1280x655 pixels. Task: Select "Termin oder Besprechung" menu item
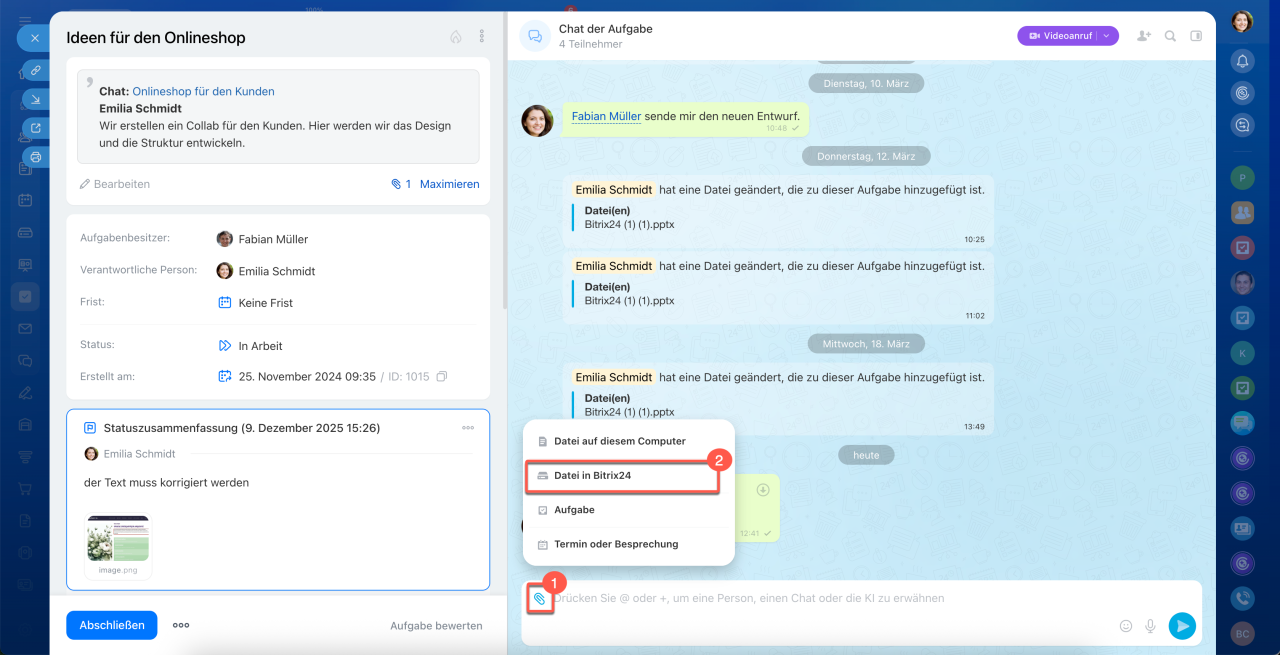coord(615,544)
